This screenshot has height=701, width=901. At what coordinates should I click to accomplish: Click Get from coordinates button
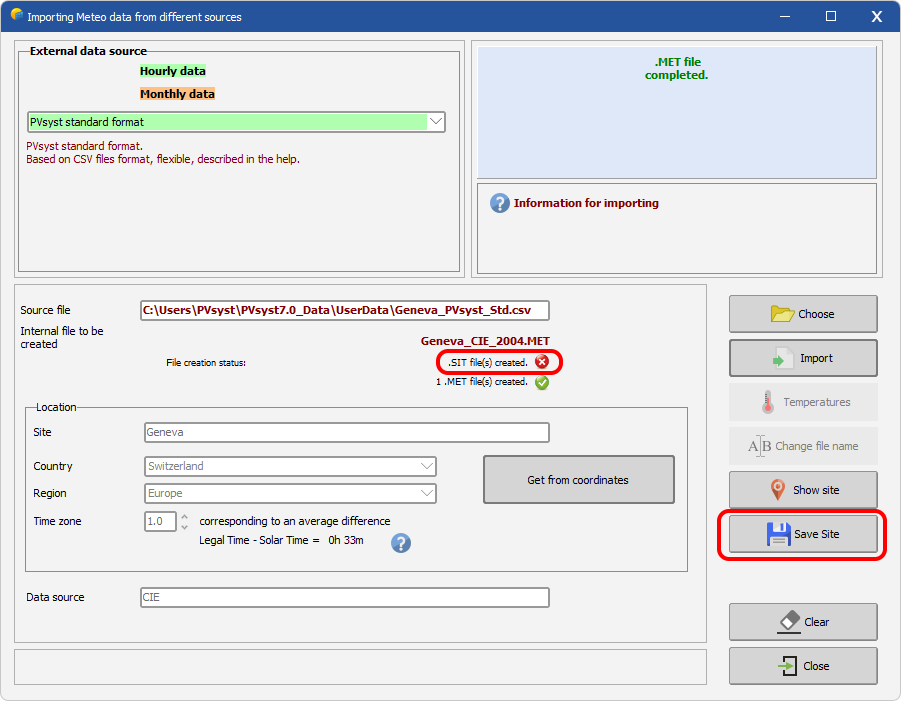[x=579, y=480]
